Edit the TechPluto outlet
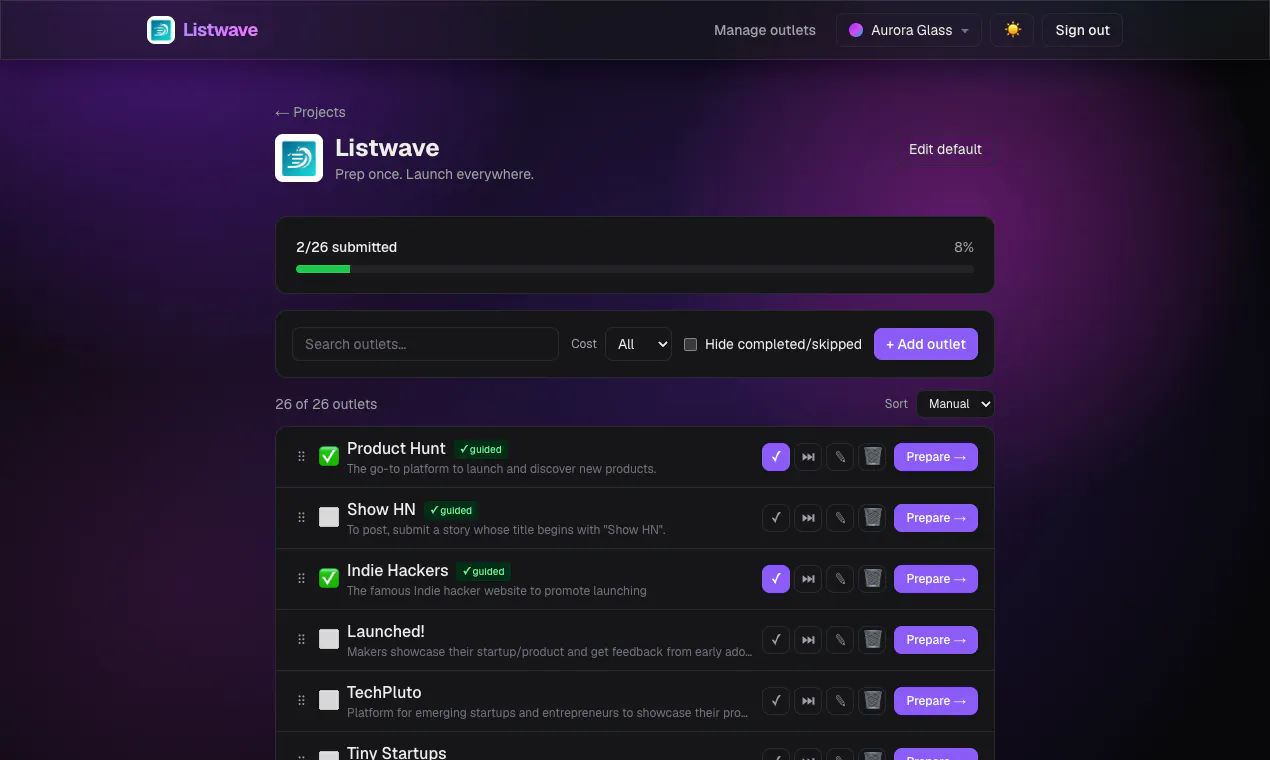Image resolution: width=1270 pixels, height=760 pixels. click(840, 701)
